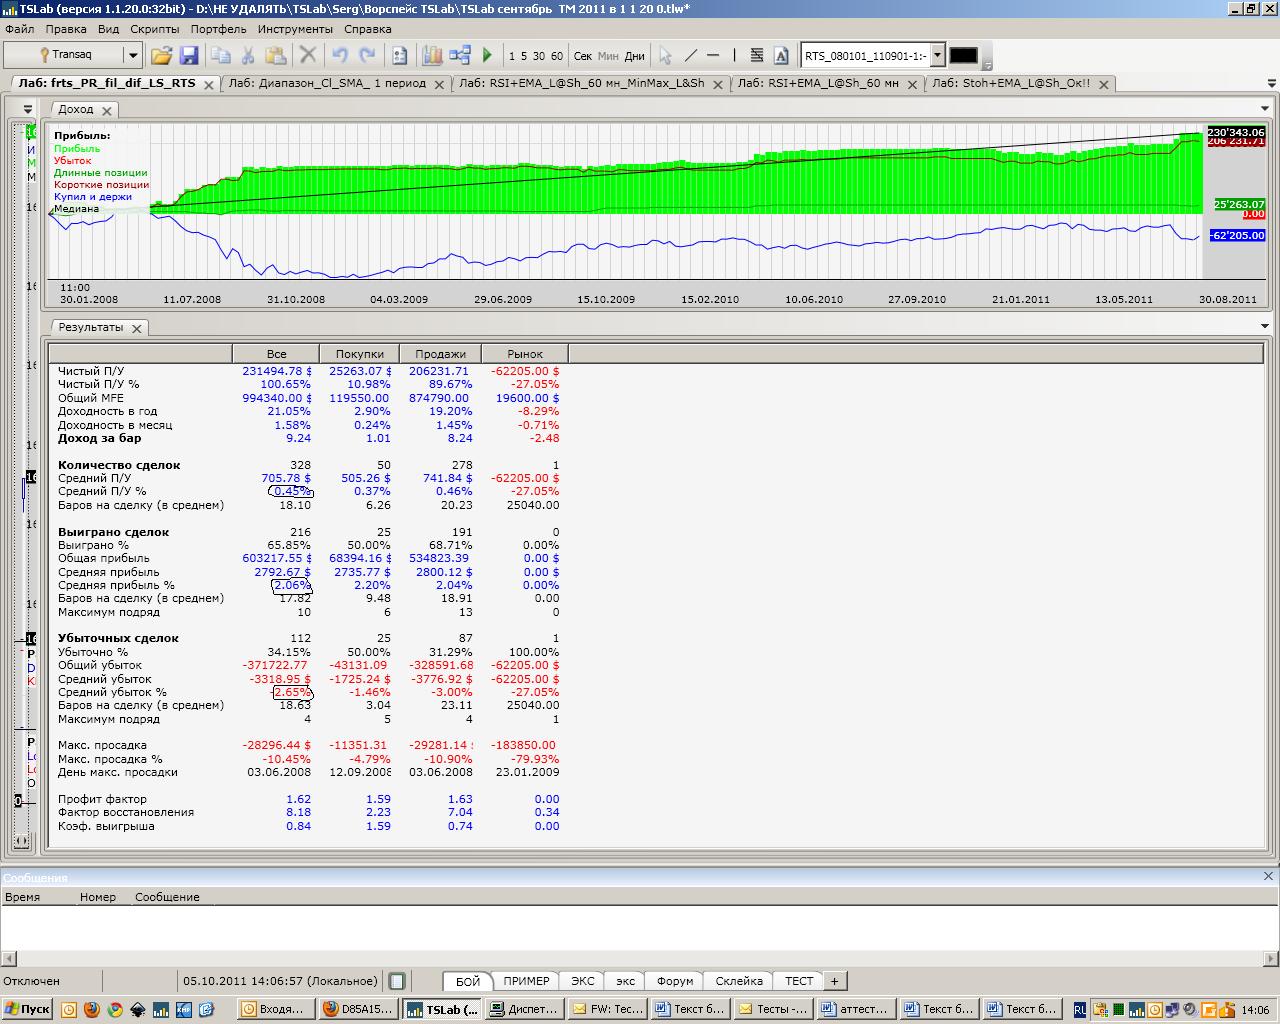Select the horizontal line drawing tool
The width and height of the screenshot is (1280, 1024).
[x=713, y=56]
